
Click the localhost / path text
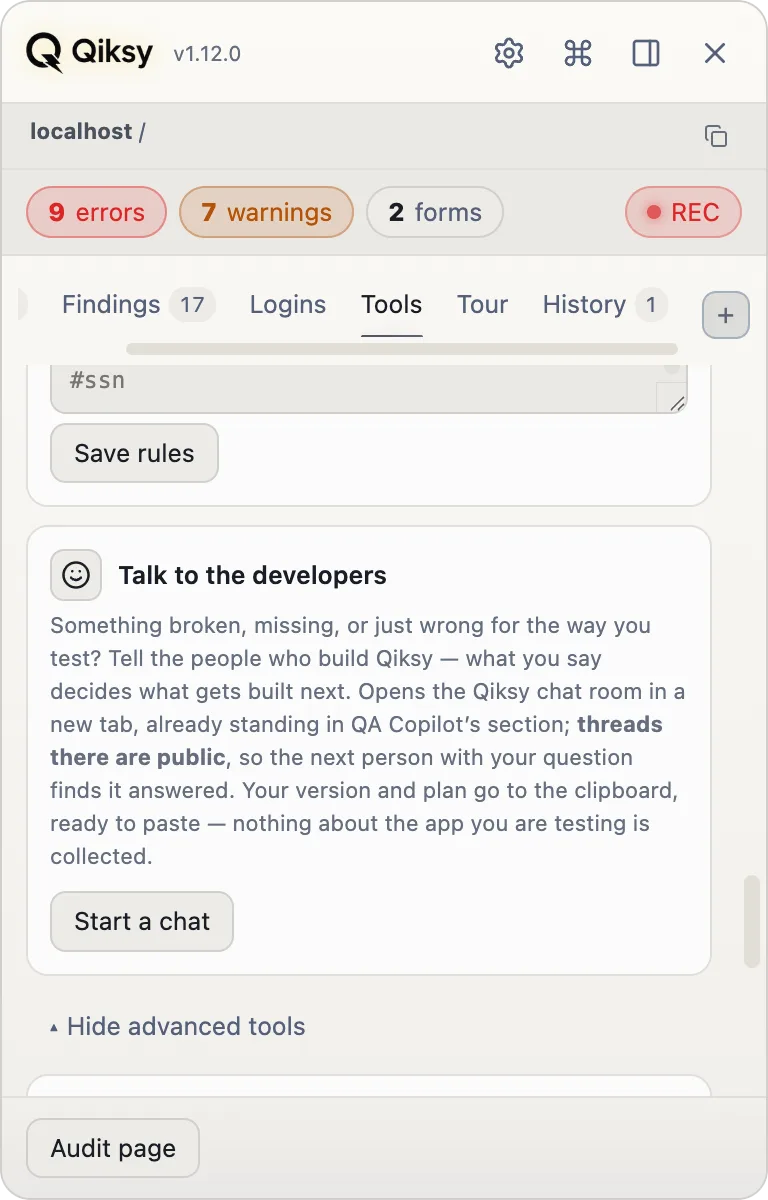pyautogui.click(x=88, y=131)
